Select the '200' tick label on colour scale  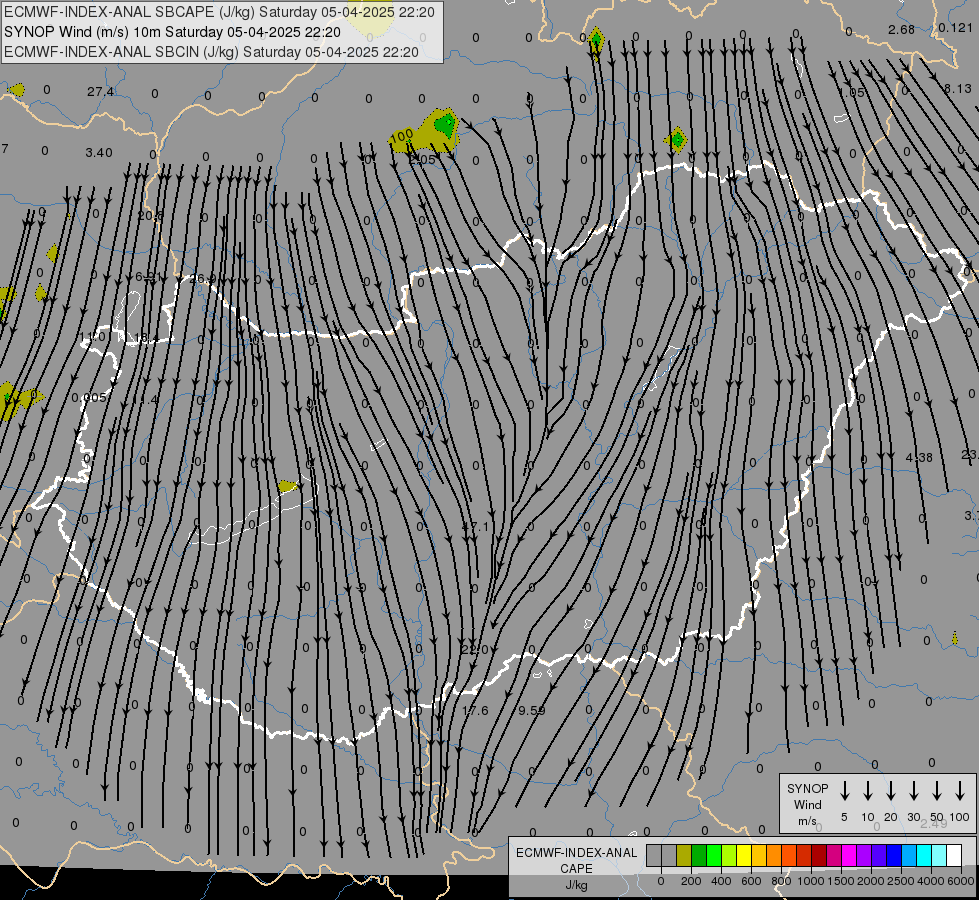coord(691,881)
